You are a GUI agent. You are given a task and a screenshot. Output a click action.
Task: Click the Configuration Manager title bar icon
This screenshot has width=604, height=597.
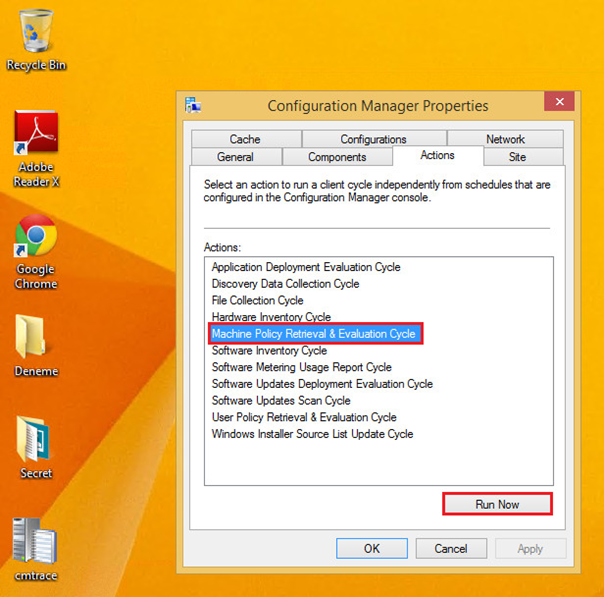pyautogui.click(x=193, y=105)
